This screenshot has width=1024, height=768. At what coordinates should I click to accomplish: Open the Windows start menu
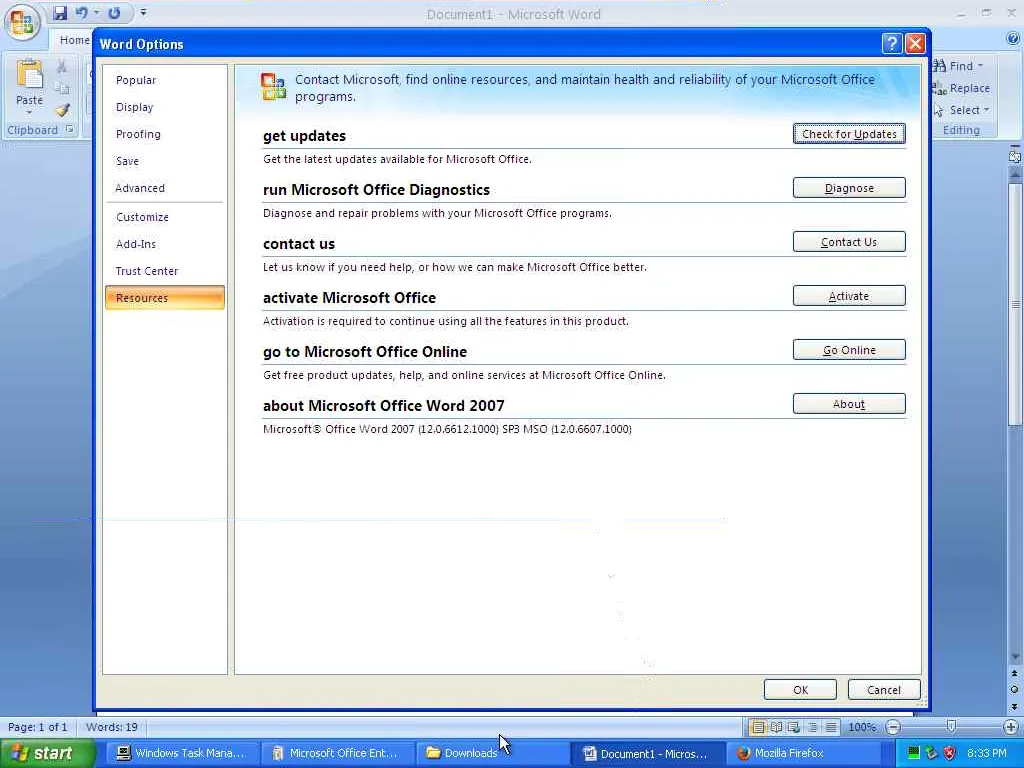tap(47, 753)
